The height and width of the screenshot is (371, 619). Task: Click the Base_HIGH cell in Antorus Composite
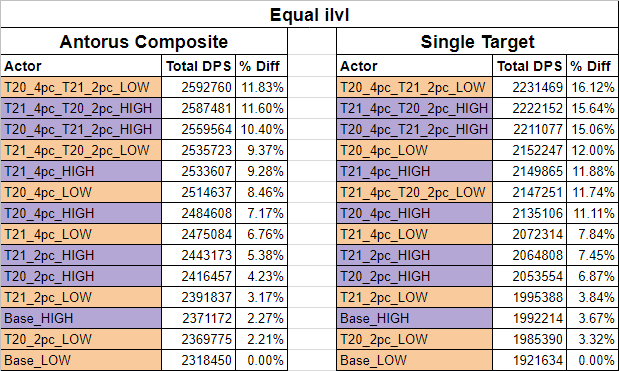pos(81,318)
